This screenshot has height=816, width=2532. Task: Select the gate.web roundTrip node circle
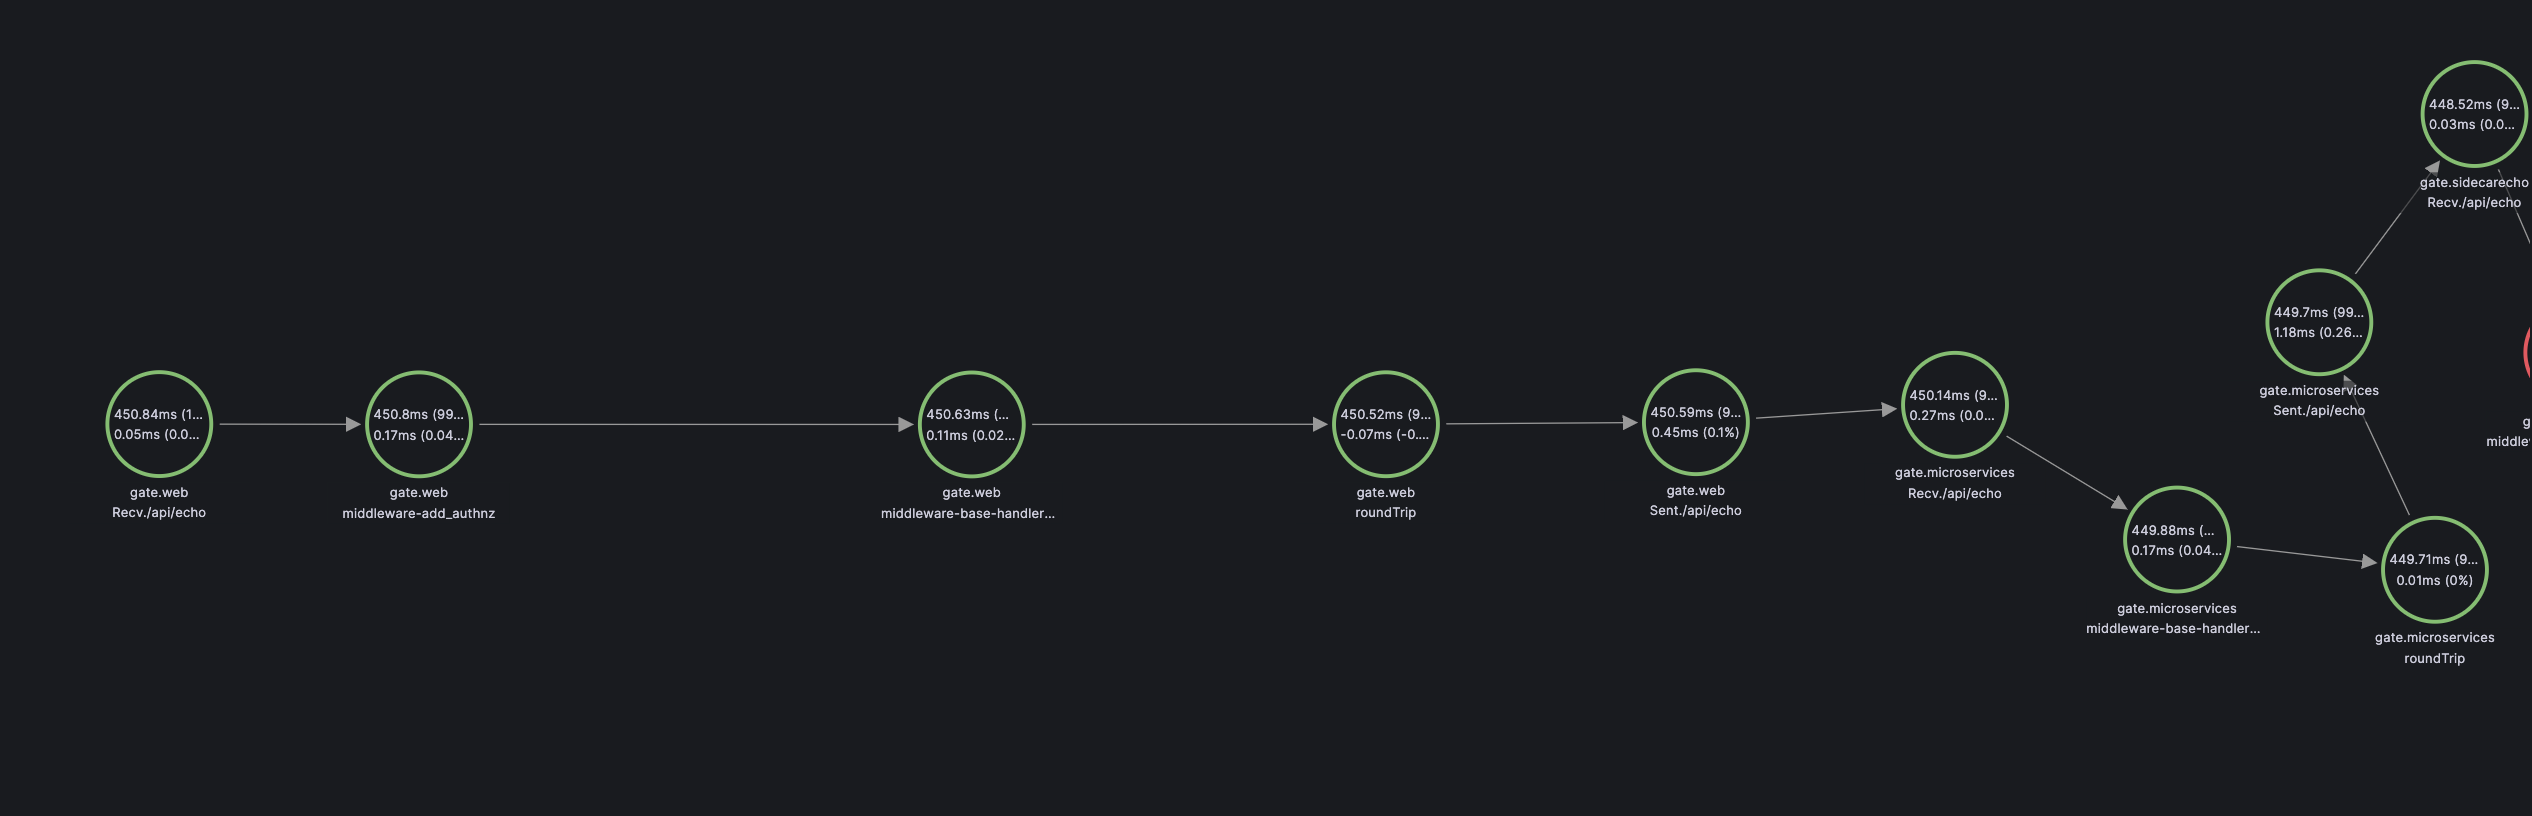tap(1385, 424)
